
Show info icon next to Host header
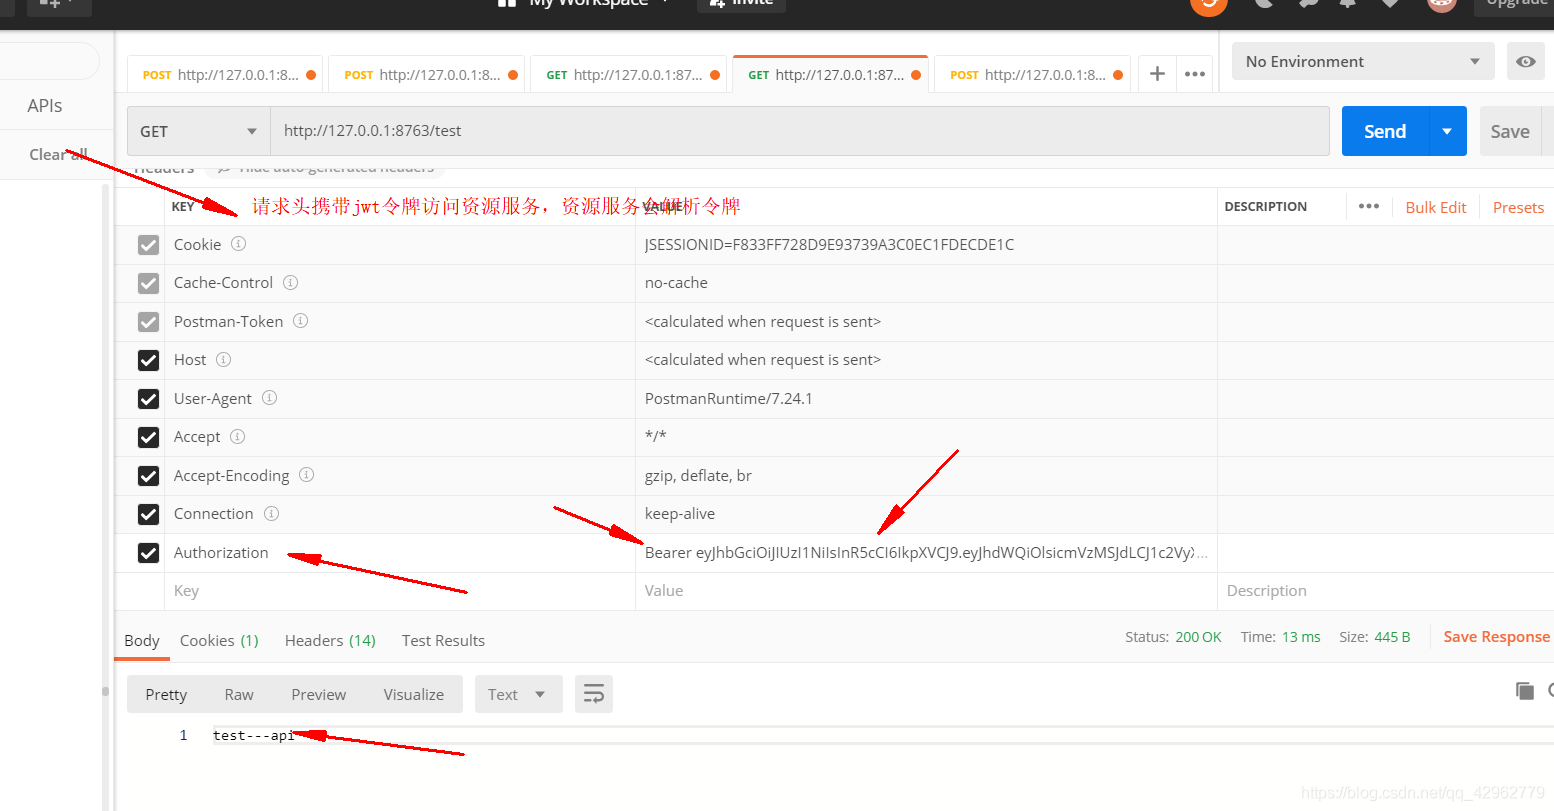[223, 359]
